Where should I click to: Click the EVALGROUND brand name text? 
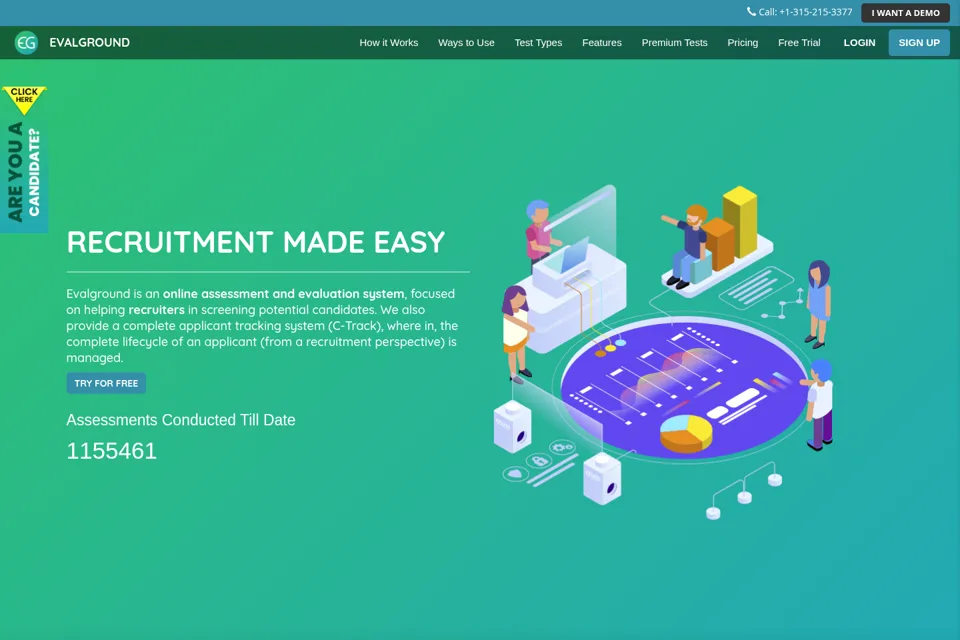89,43
